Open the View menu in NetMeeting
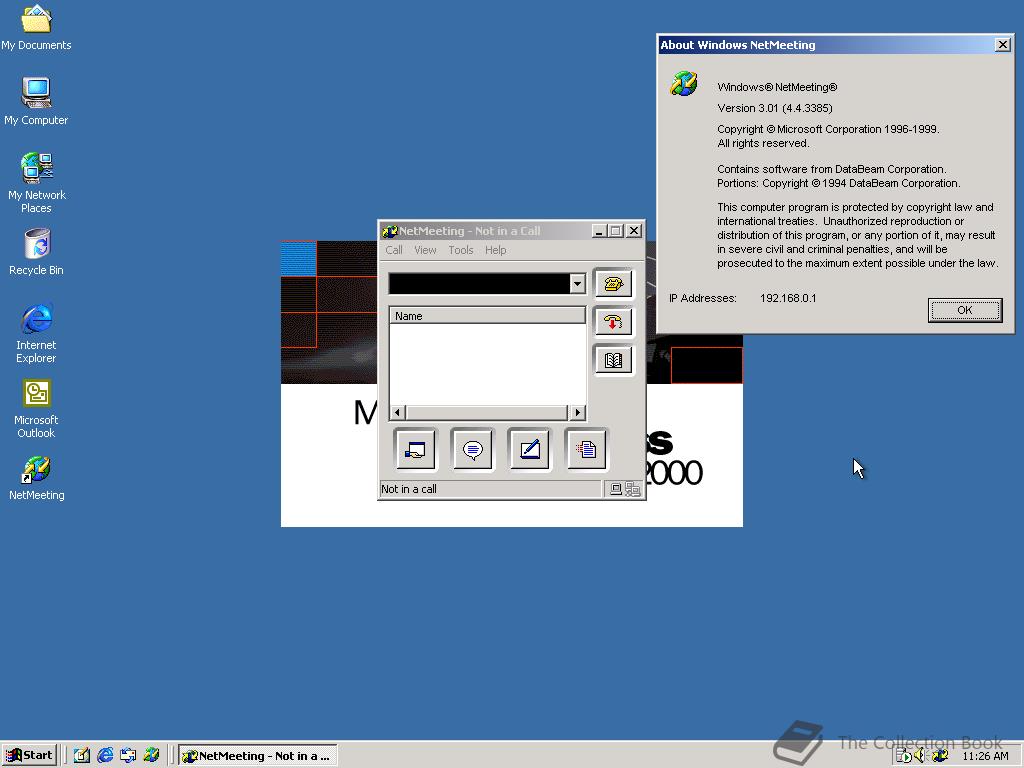The height and width of the screenshot is (768, 1024). 425,250
